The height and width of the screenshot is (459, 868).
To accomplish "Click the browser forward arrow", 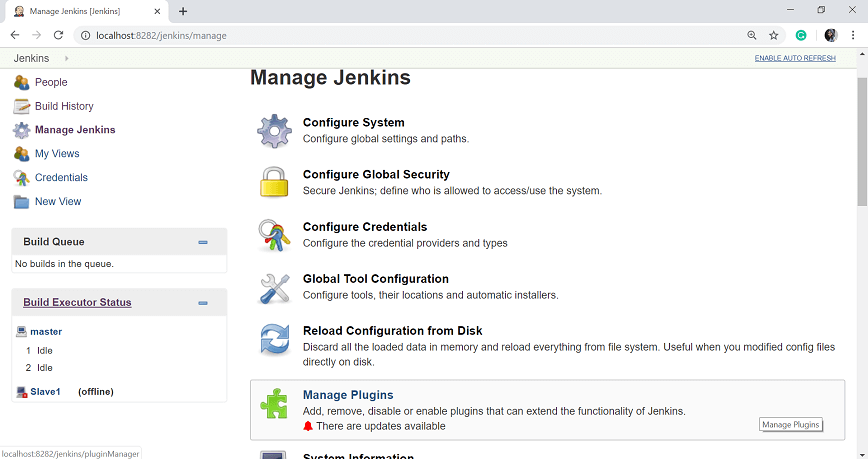I will [37, 35].
